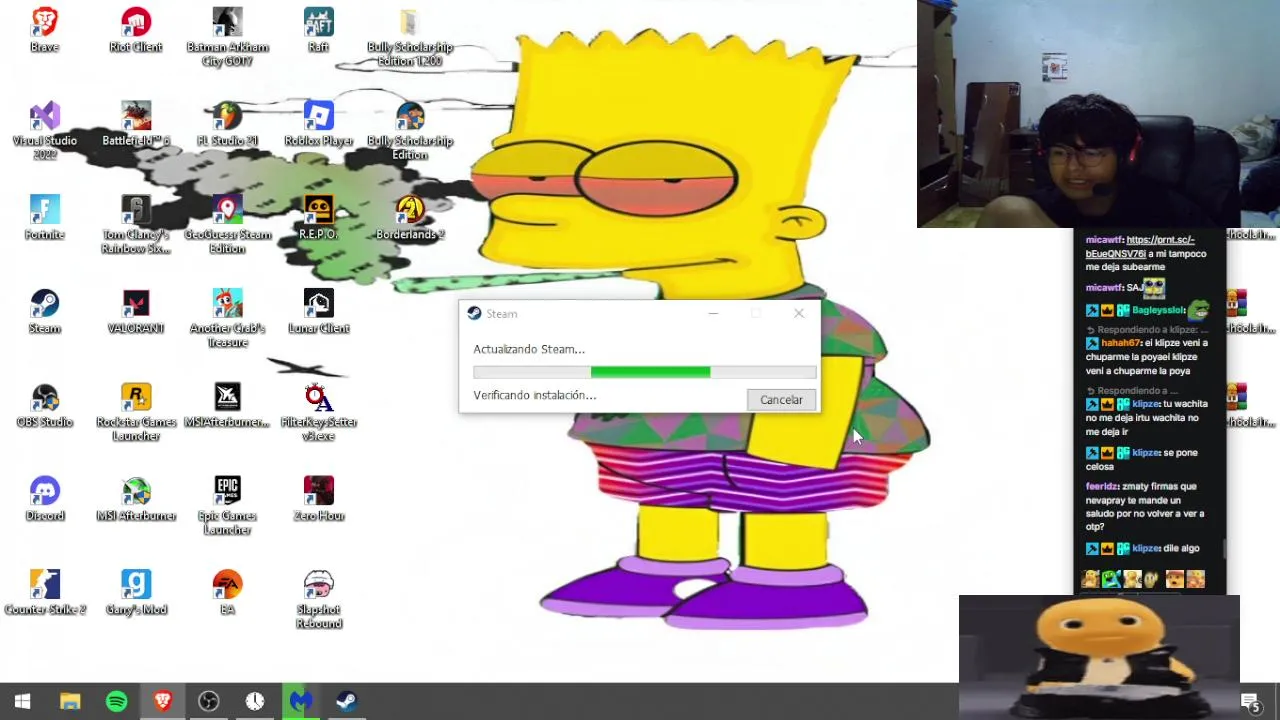This screenshot has height=720, width=1280.
Task: Launch the Lunar Client desktop icon
Action: tap(318, 312)
